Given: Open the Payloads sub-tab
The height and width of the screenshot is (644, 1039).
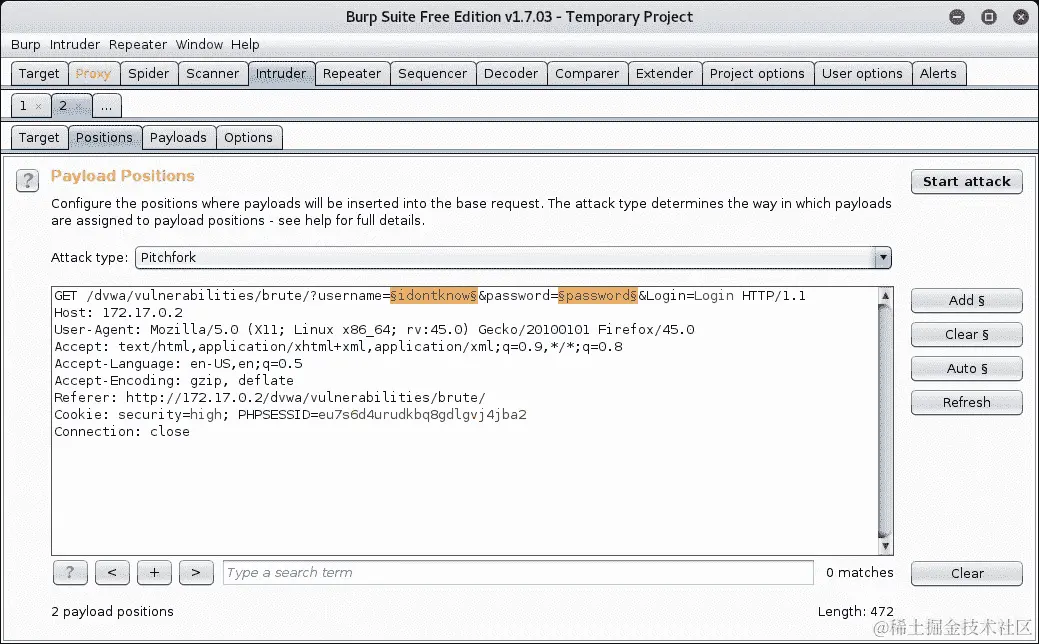Looking at the screenshot, I should pos(178,138).
